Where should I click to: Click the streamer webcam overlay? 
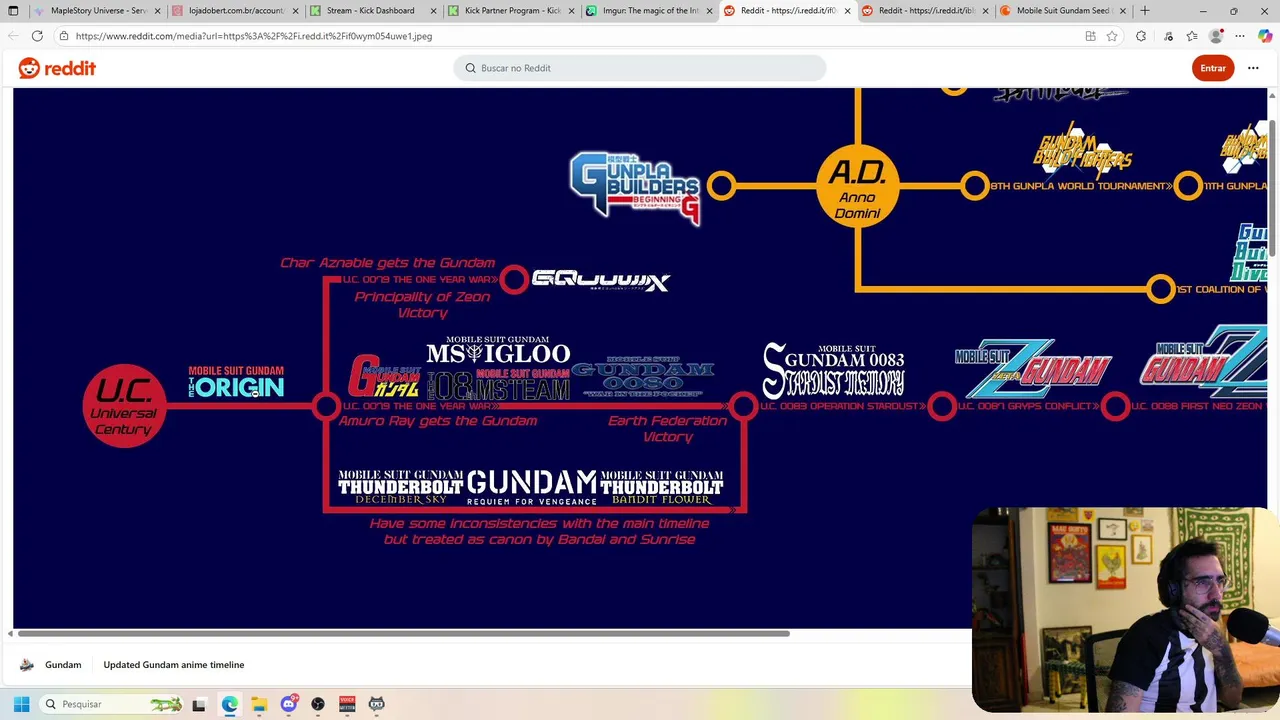click(x=1125, y=609)
